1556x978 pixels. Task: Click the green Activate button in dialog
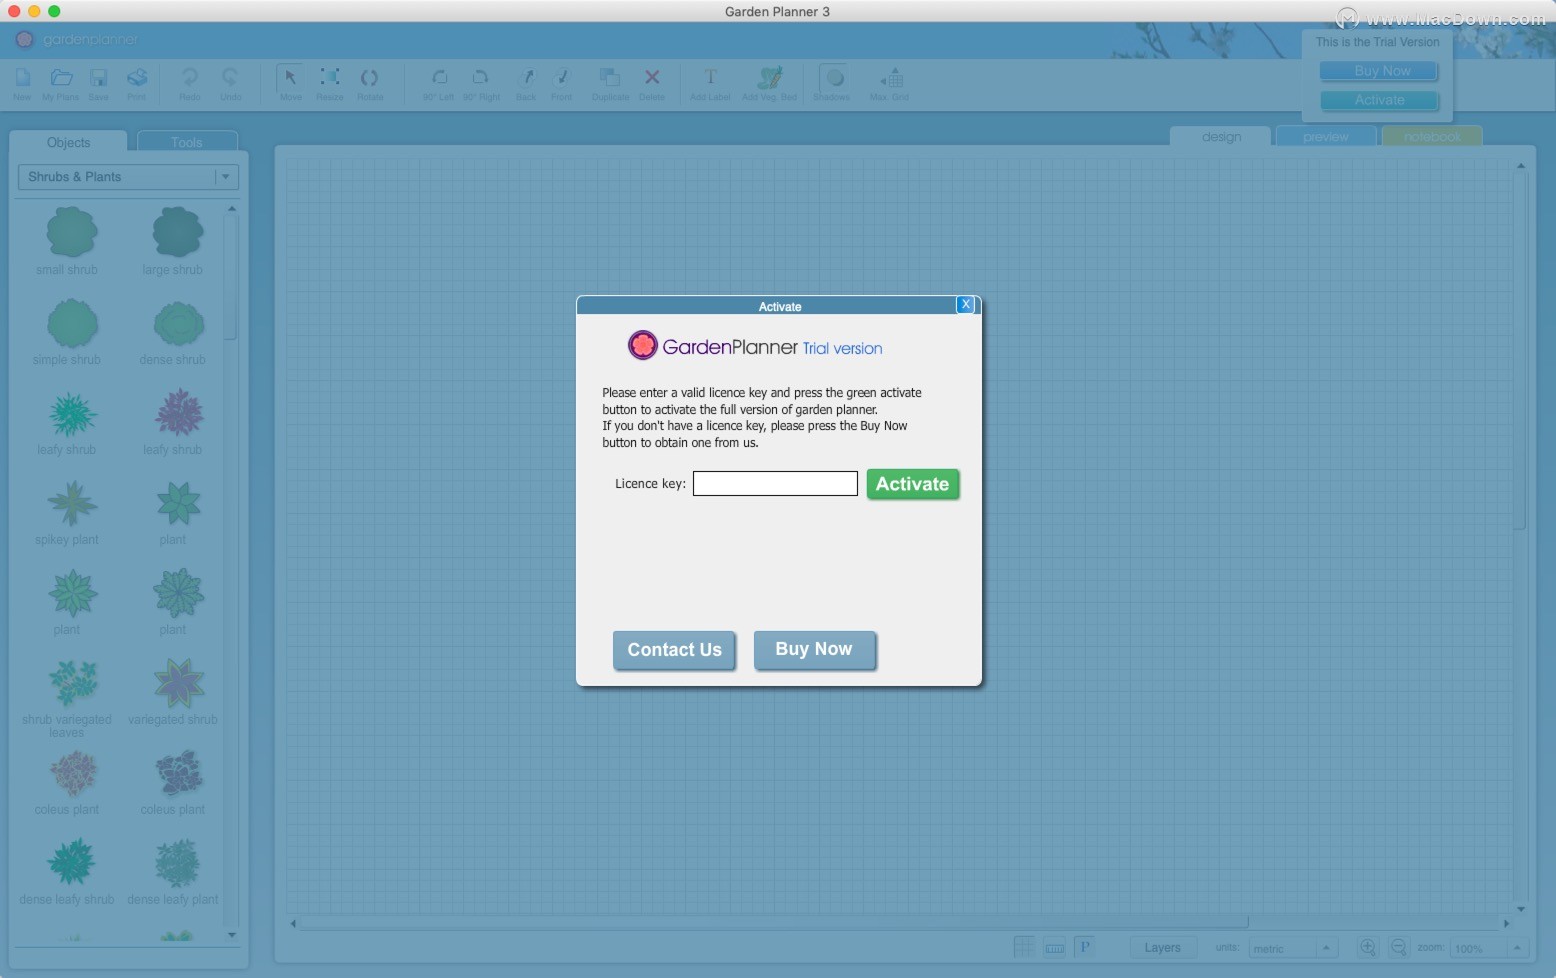(x=913, y=484)
